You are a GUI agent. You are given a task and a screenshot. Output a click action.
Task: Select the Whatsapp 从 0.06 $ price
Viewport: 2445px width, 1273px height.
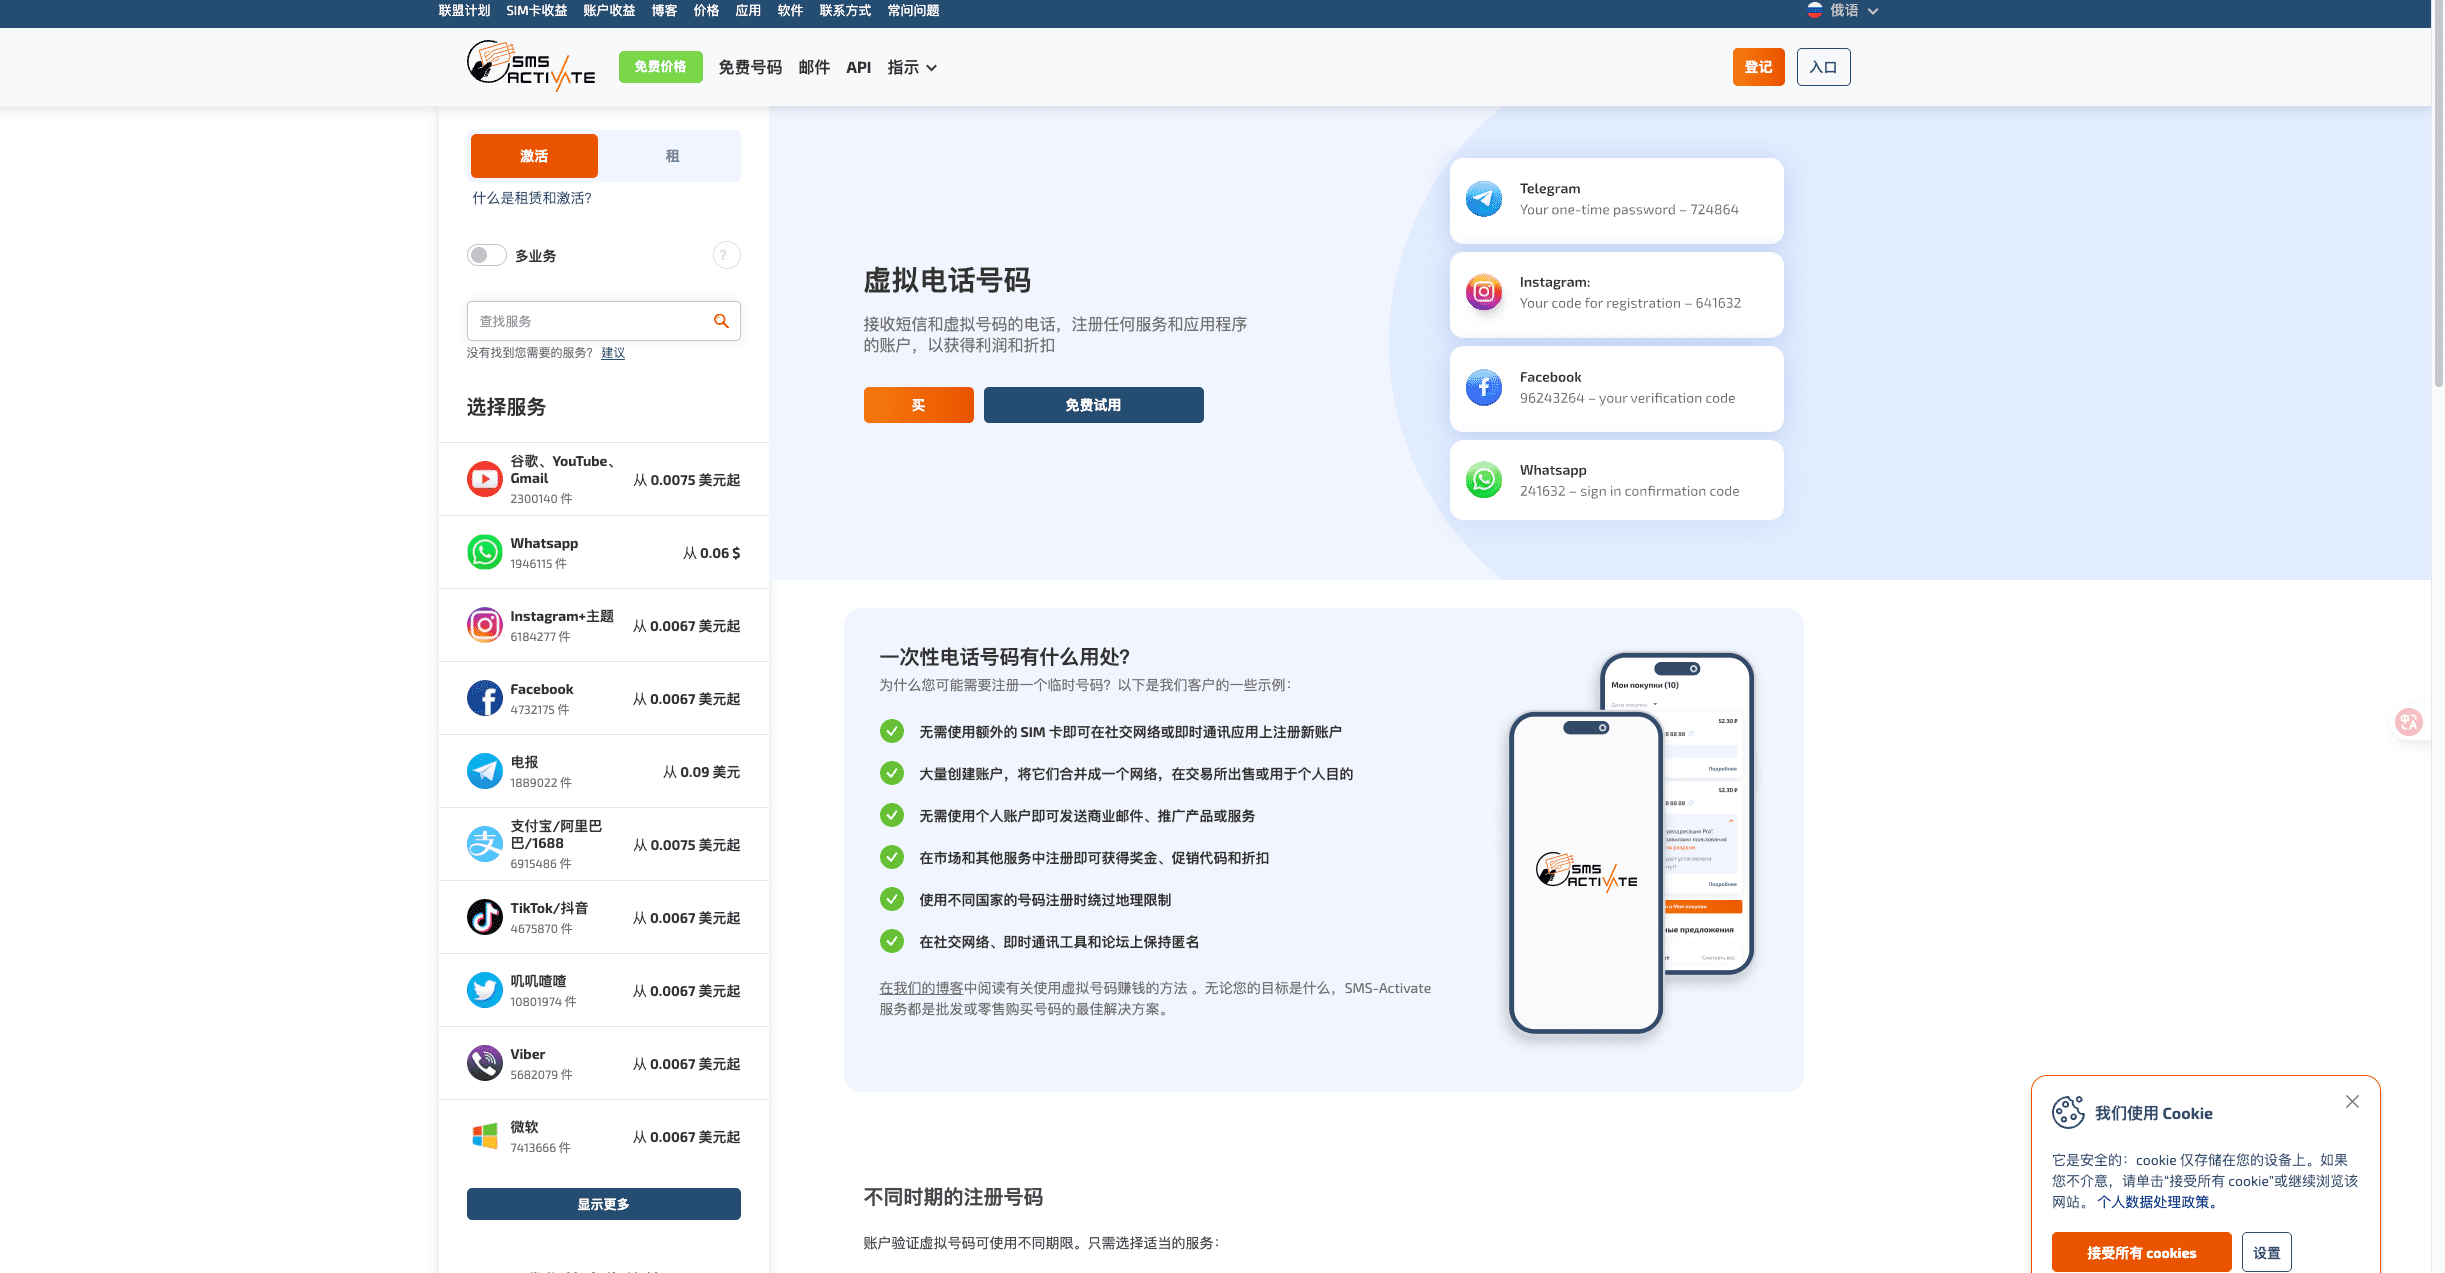click(x=711, y=553)
